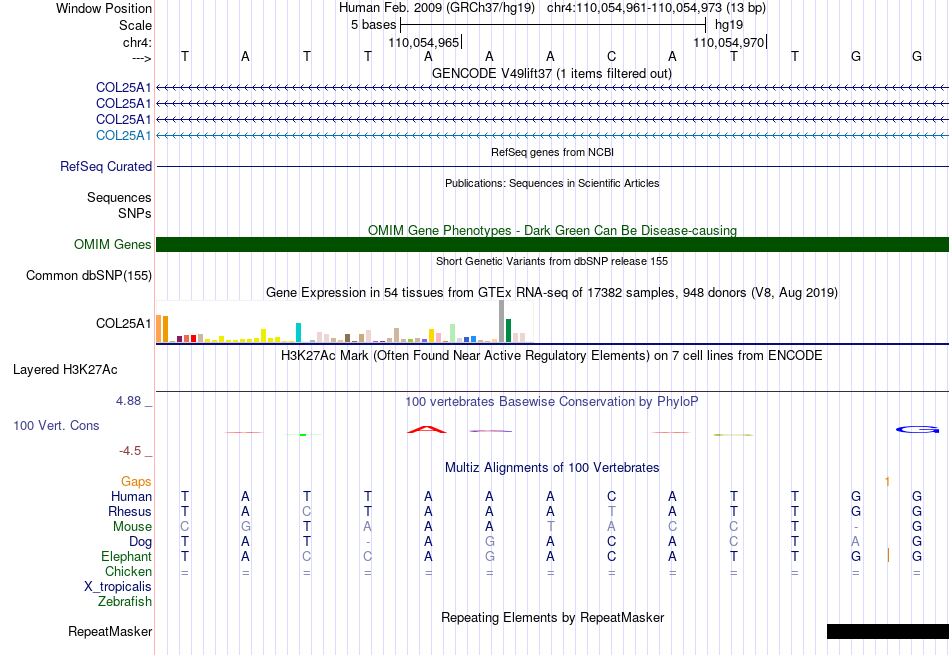Click the light-blue COL25A1 transcript label
The width and height of the screenshot is (950, 655).
click(124, 135)
